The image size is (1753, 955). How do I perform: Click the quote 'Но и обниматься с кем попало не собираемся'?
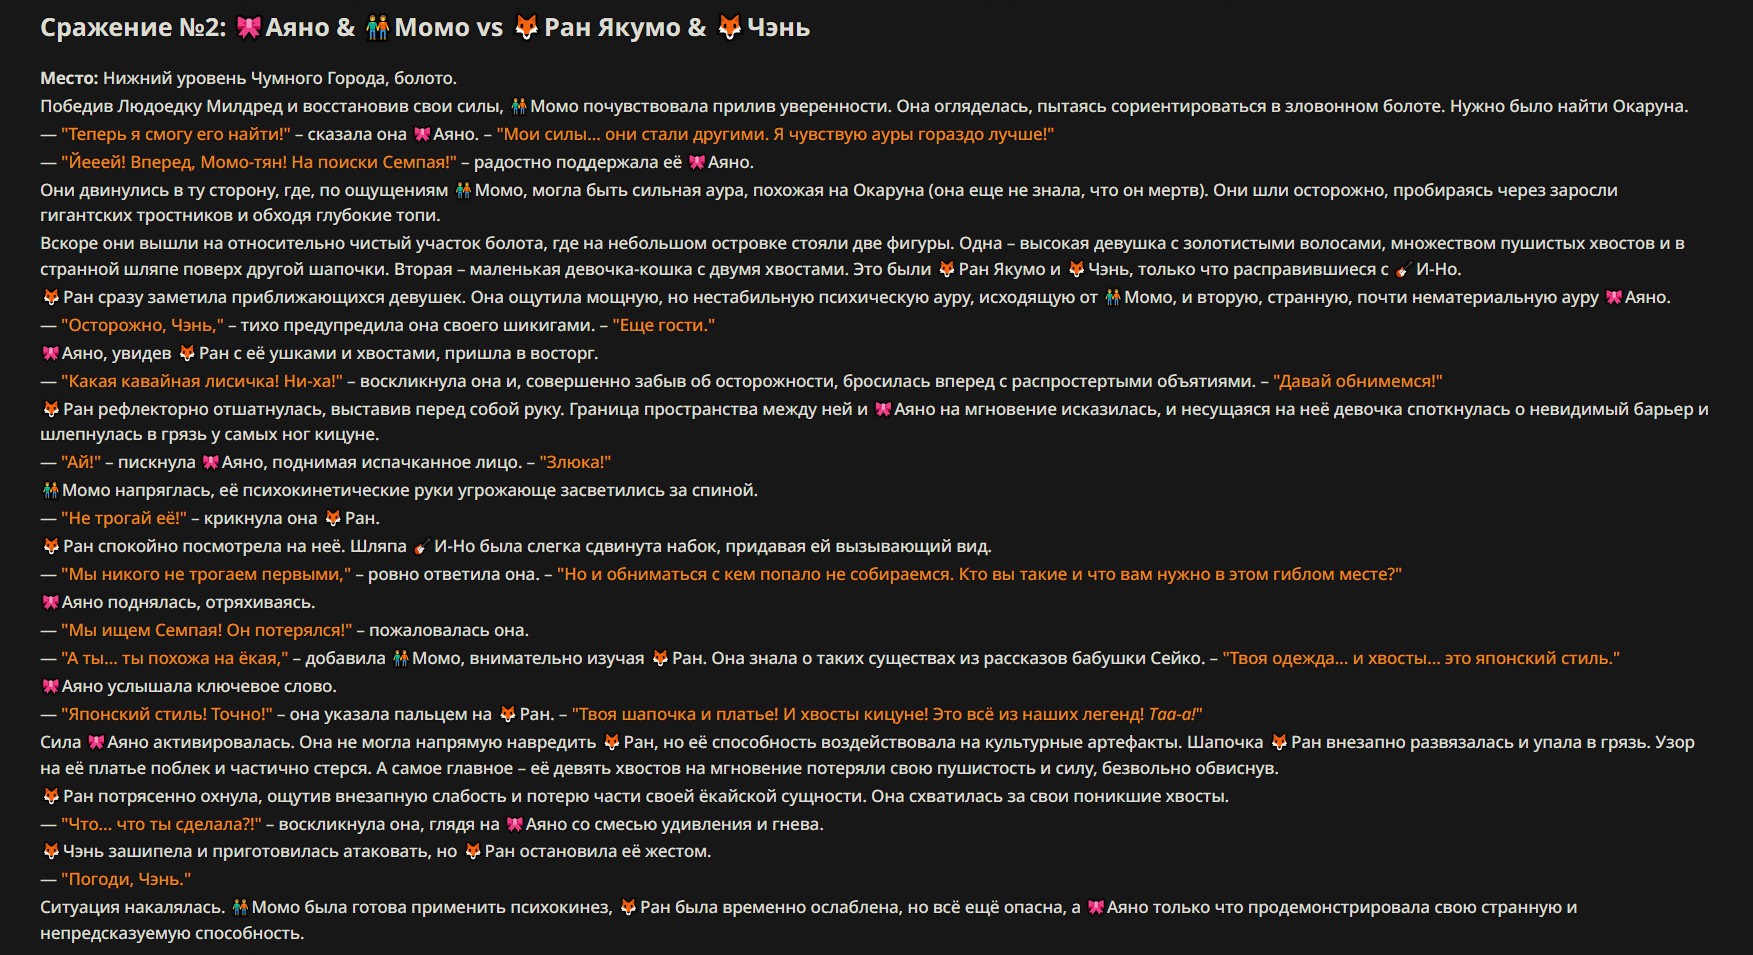click(x=755, y=574)
